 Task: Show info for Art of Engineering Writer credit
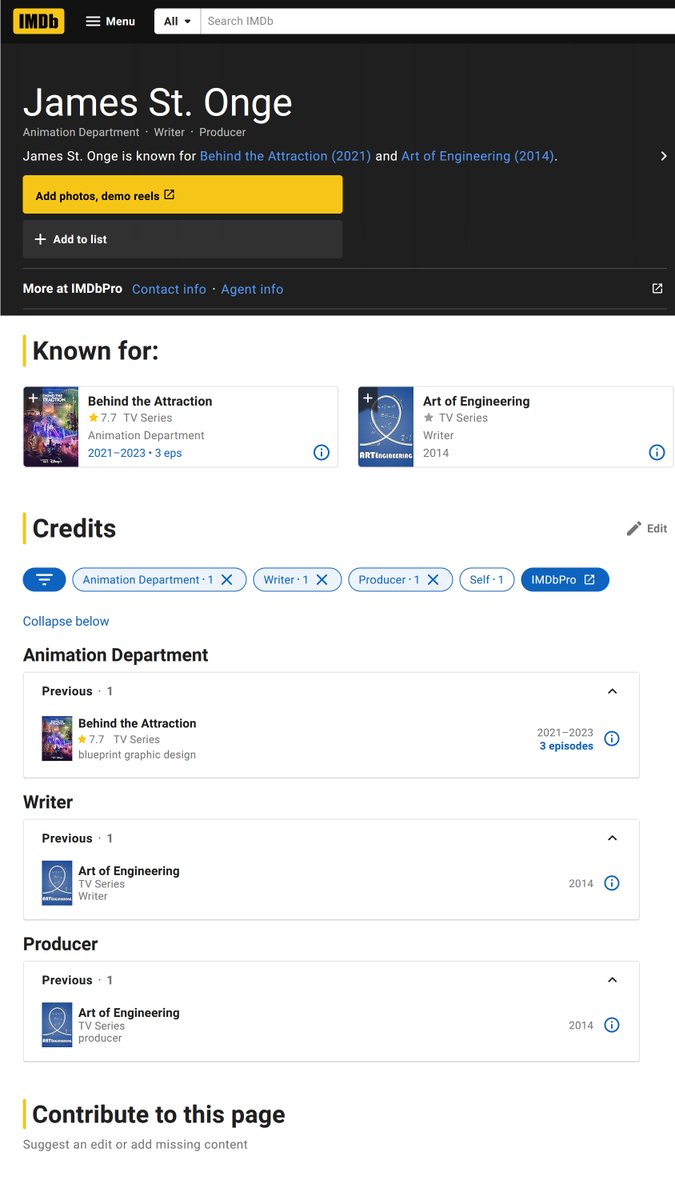612,883
